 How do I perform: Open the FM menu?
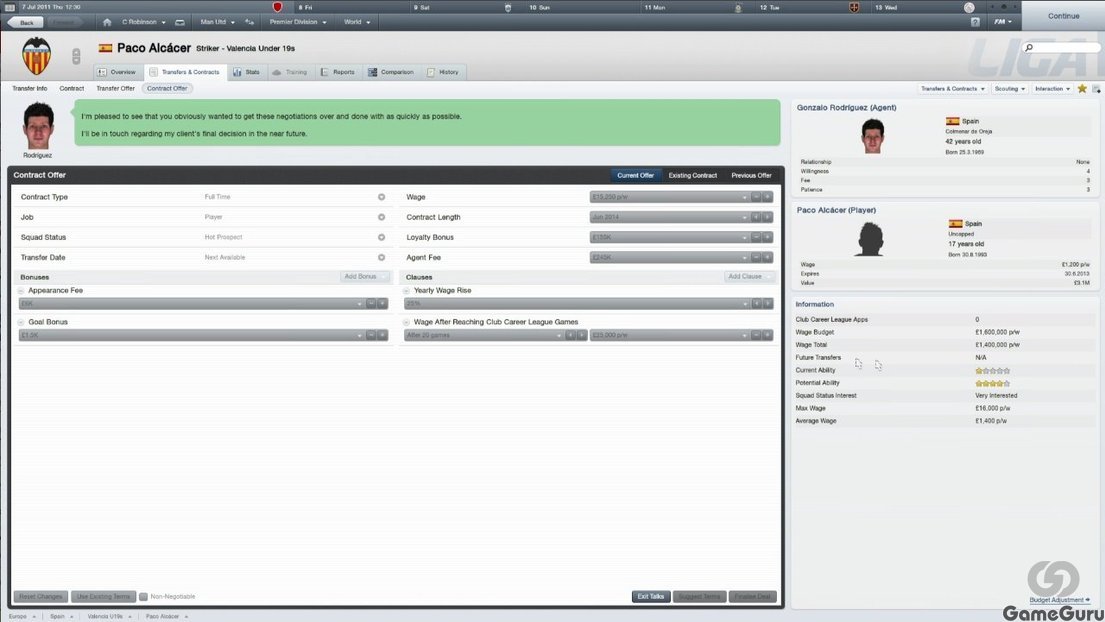[1003, 22]
